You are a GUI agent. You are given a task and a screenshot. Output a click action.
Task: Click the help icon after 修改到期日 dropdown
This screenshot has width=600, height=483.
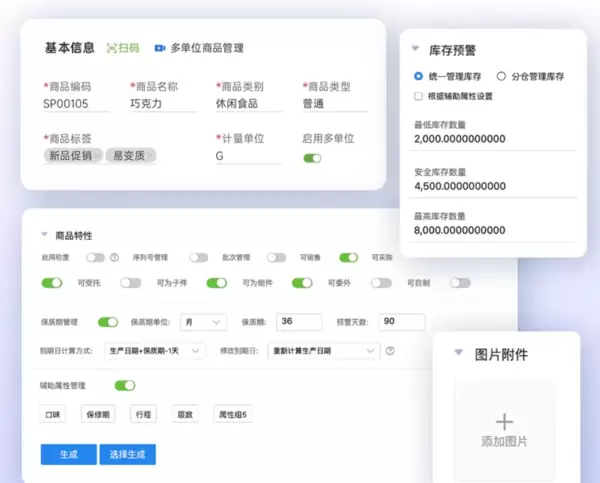pos(390,351)
